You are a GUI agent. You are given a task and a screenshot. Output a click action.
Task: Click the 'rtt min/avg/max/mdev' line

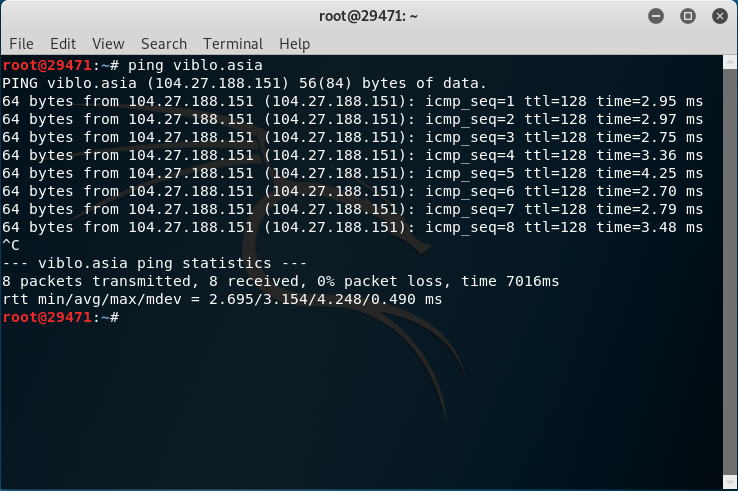(222, 299)
